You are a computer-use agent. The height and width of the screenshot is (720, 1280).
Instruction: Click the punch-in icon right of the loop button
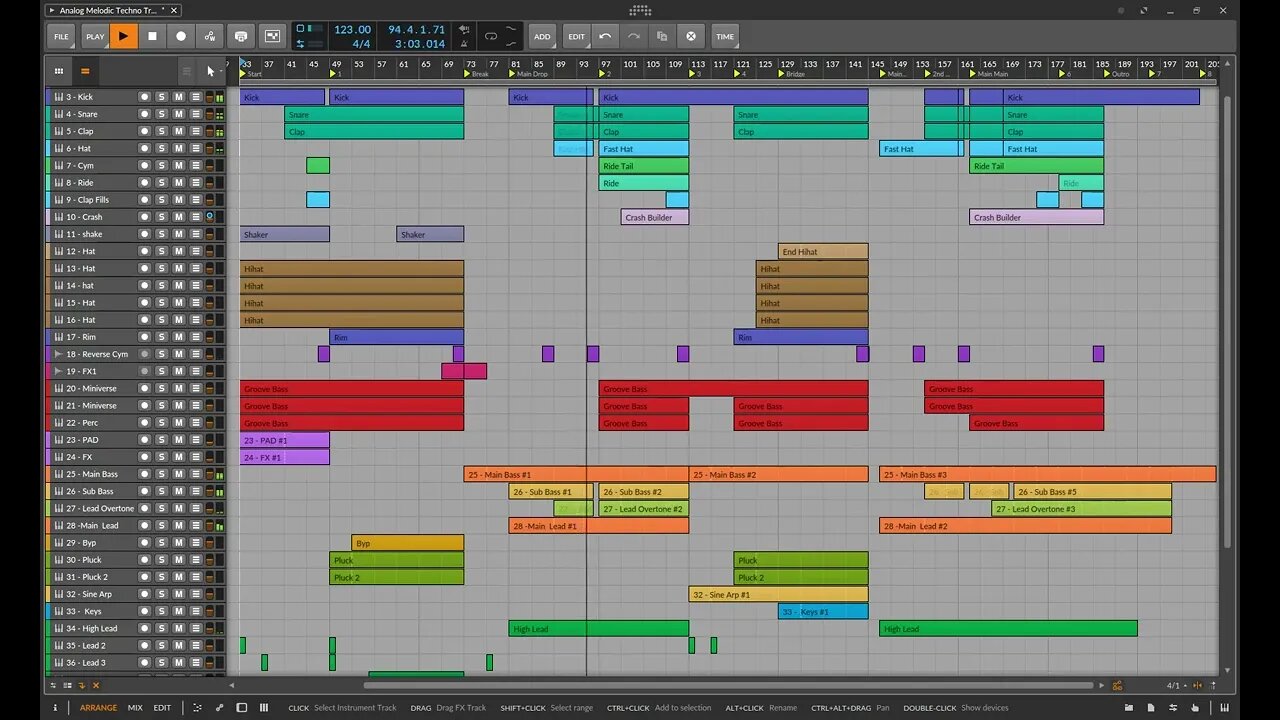pos(512,30)
